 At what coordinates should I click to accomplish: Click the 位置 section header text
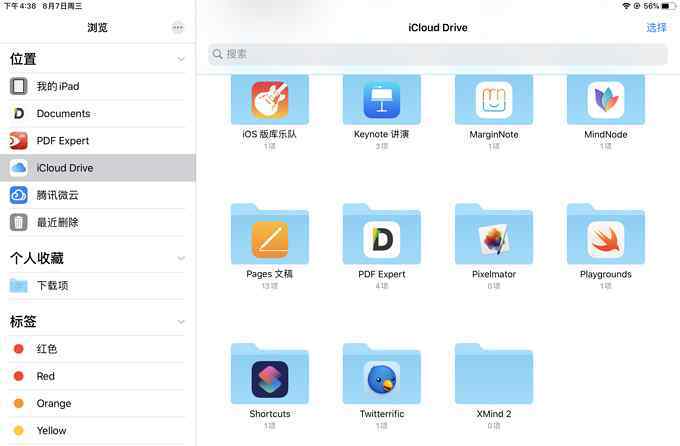(23, 59)
